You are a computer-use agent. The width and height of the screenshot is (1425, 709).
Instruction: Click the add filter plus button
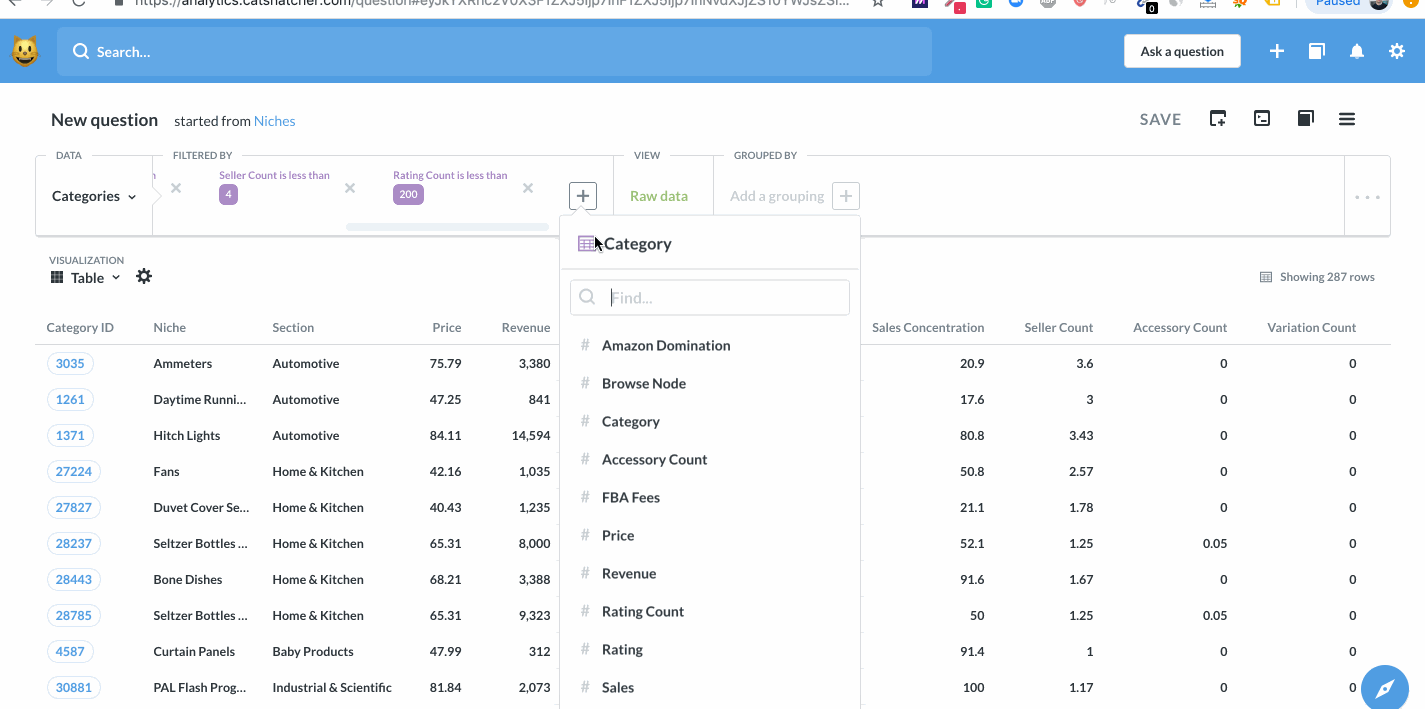[x=583, y=196]
